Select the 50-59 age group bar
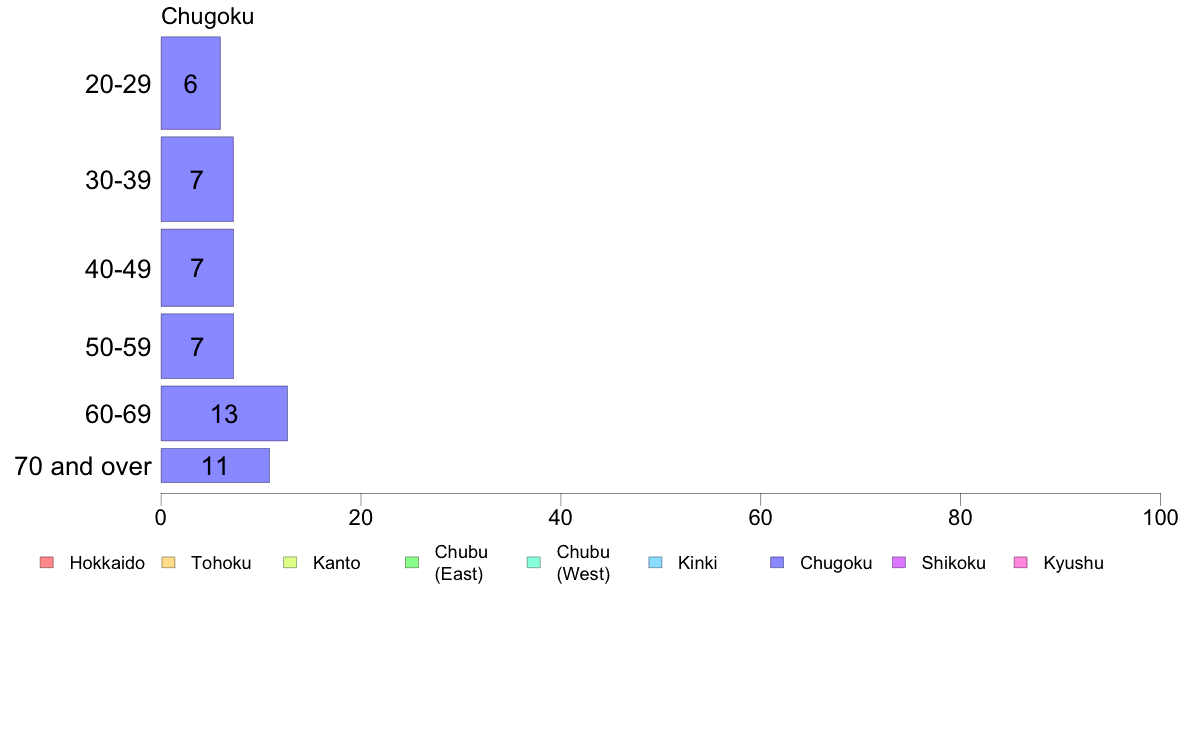This screenshot has height=736, width=1188. pos(197,346)
